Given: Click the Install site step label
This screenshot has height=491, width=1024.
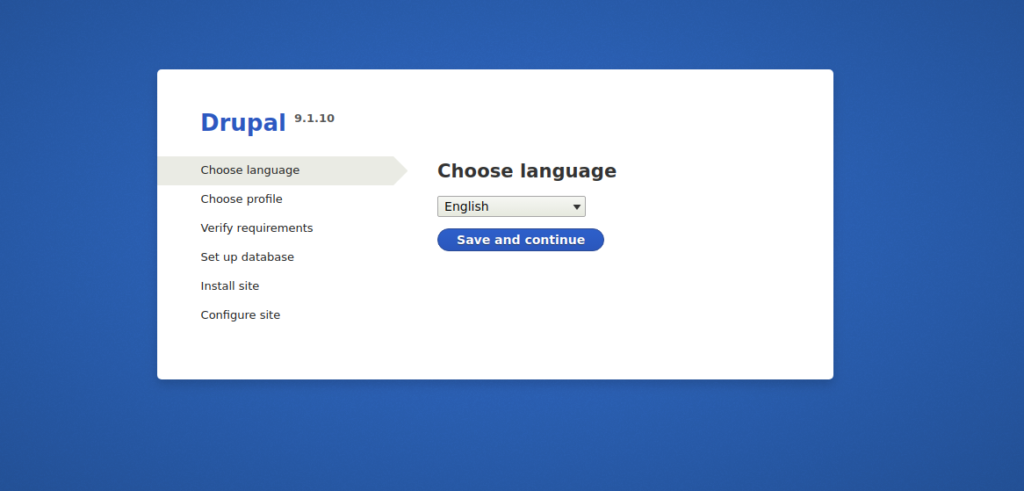Looking at the screenshot, I should 230,286.
